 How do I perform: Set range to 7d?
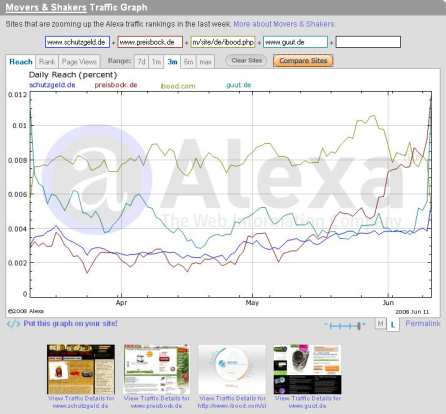pyautogui.click(x=142, y=62)
